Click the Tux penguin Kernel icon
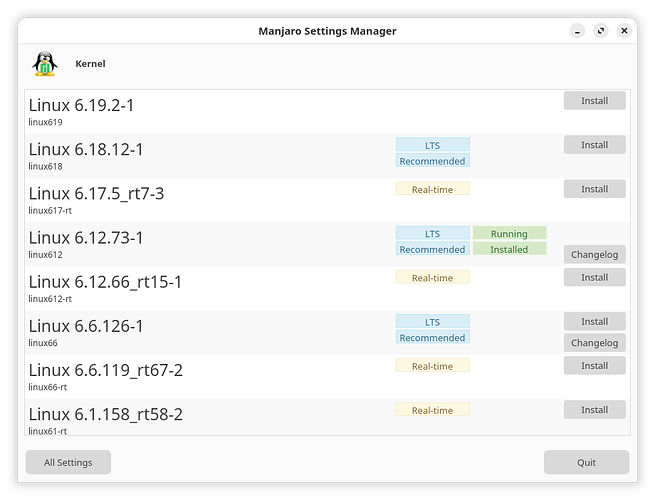 point(45,64)
